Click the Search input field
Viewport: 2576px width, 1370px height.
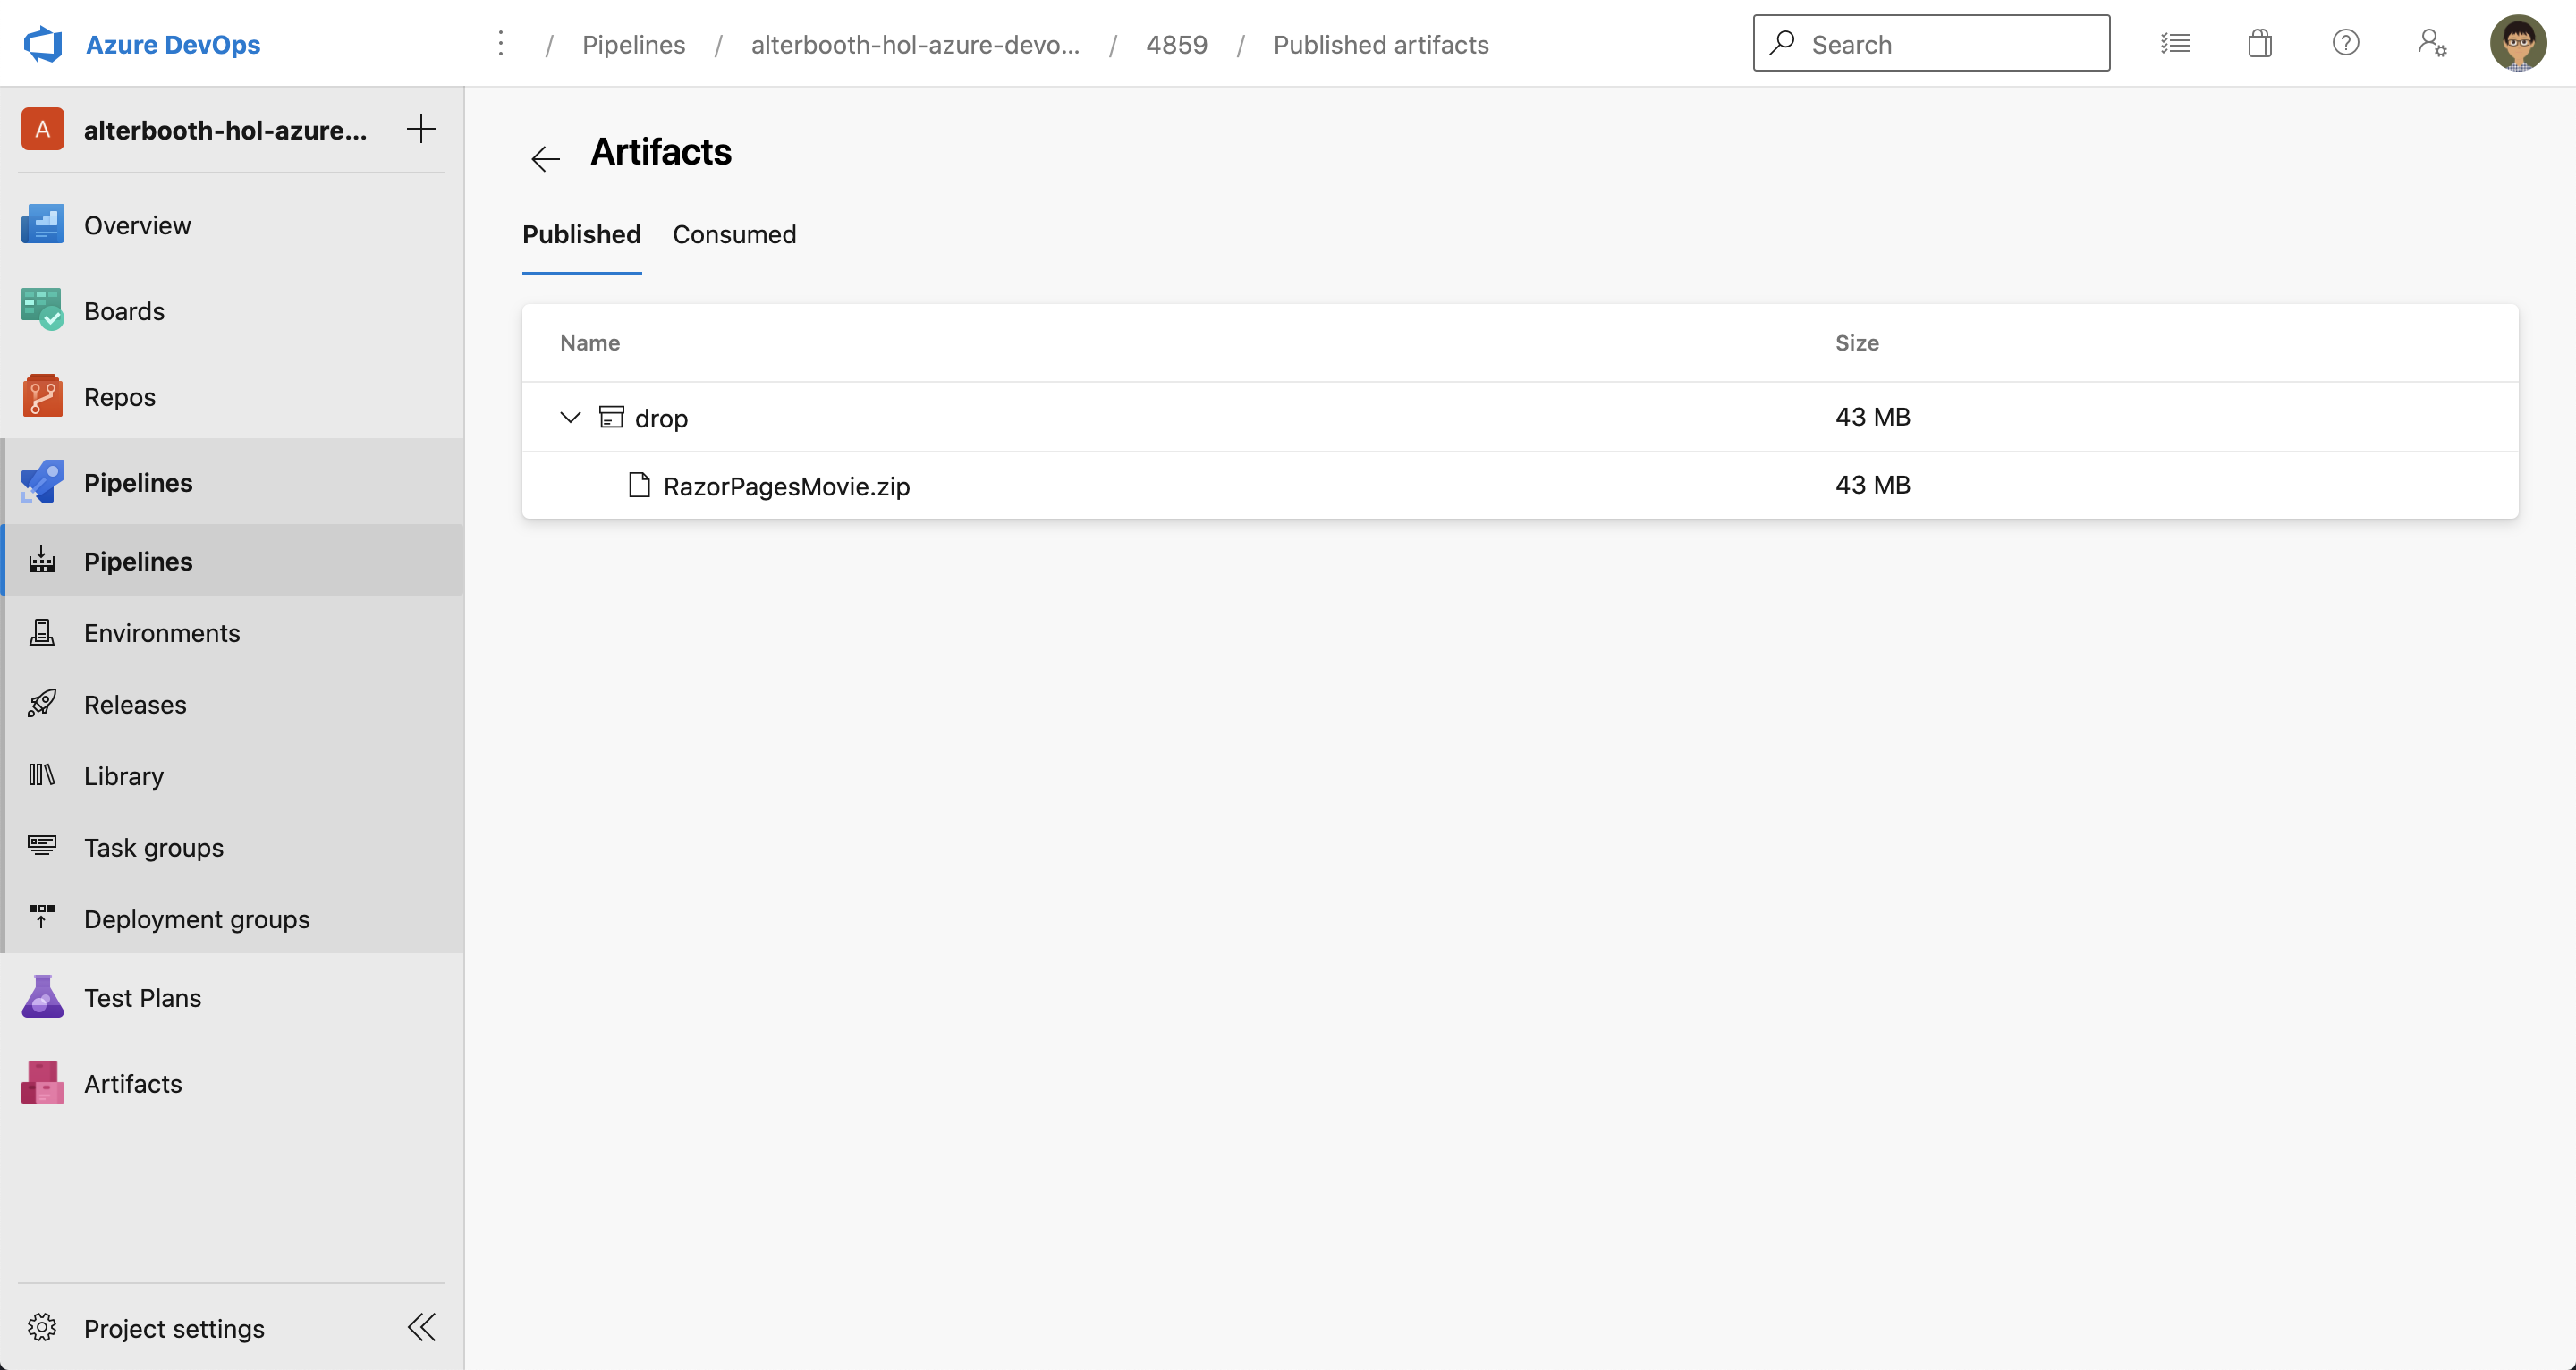point(1932,43)
